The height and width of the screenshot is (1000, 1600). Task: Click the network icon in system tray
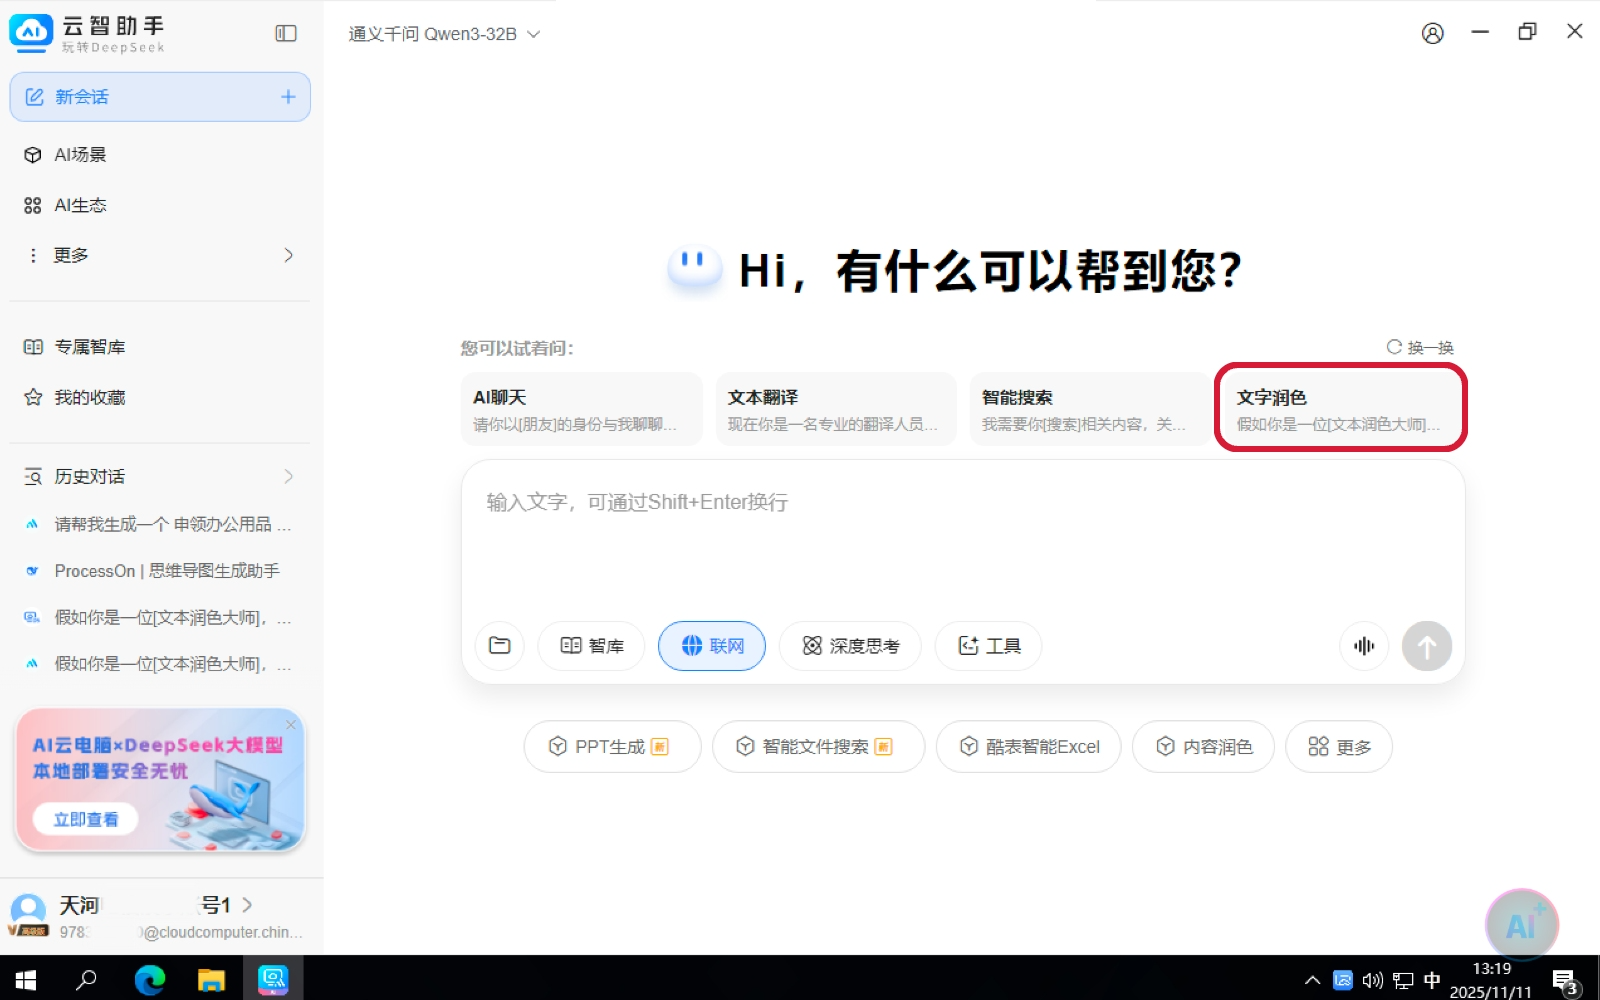[1403, 981]
